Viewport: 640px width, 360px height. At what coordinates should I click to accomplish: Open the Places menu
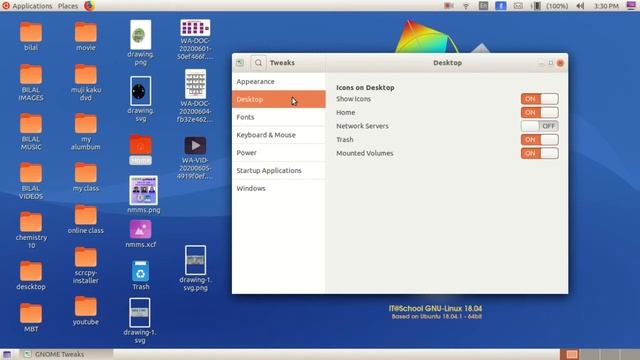click(x=68, y=6)
